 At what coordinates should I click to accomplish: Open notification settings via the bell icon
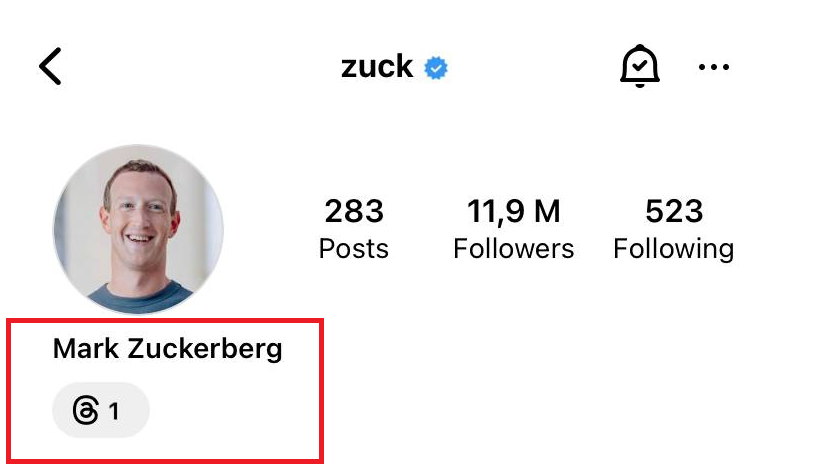[x=640, y=67]
